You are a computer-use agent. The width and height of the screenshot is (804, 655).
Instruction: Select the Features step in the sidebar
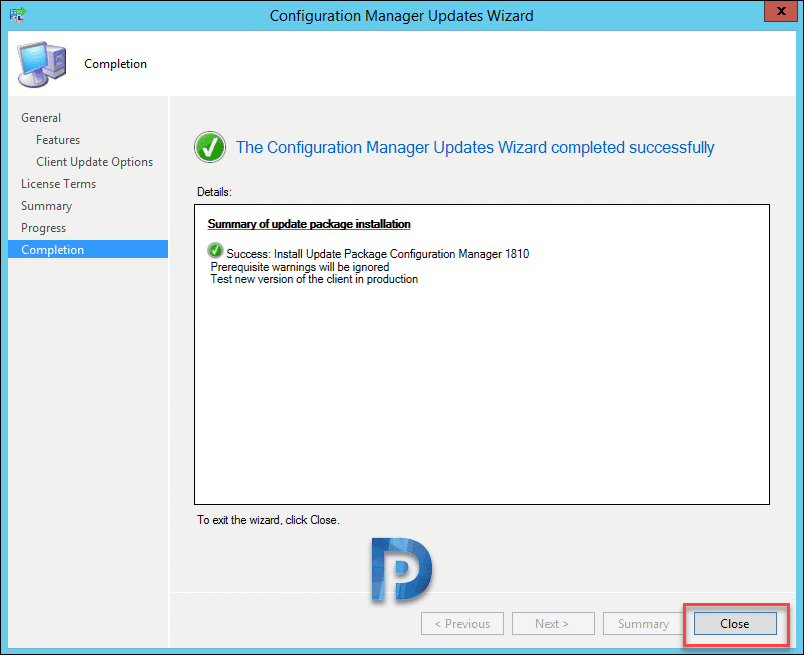pyautogui.click(x=58, y=140)
